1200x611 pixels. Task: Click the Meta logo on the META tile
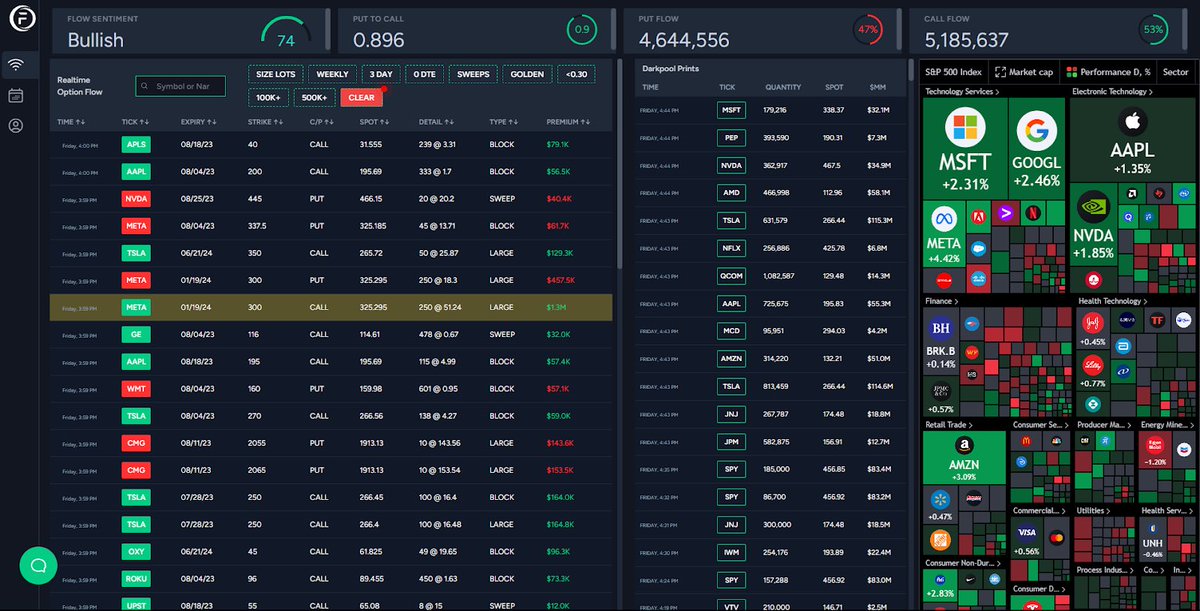click(x=943, y=219)
